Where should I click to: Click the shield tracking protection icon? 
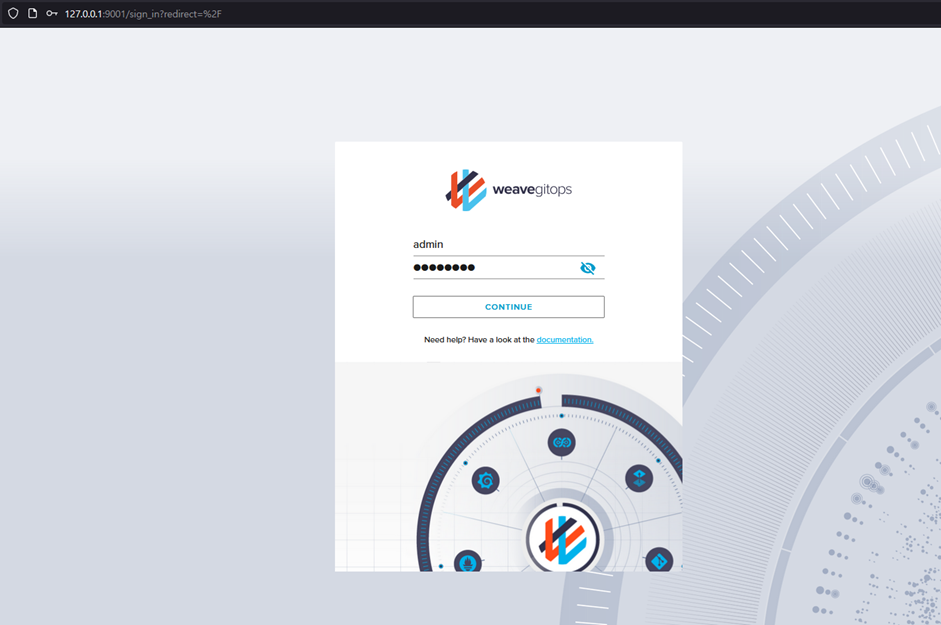point(13,13)
